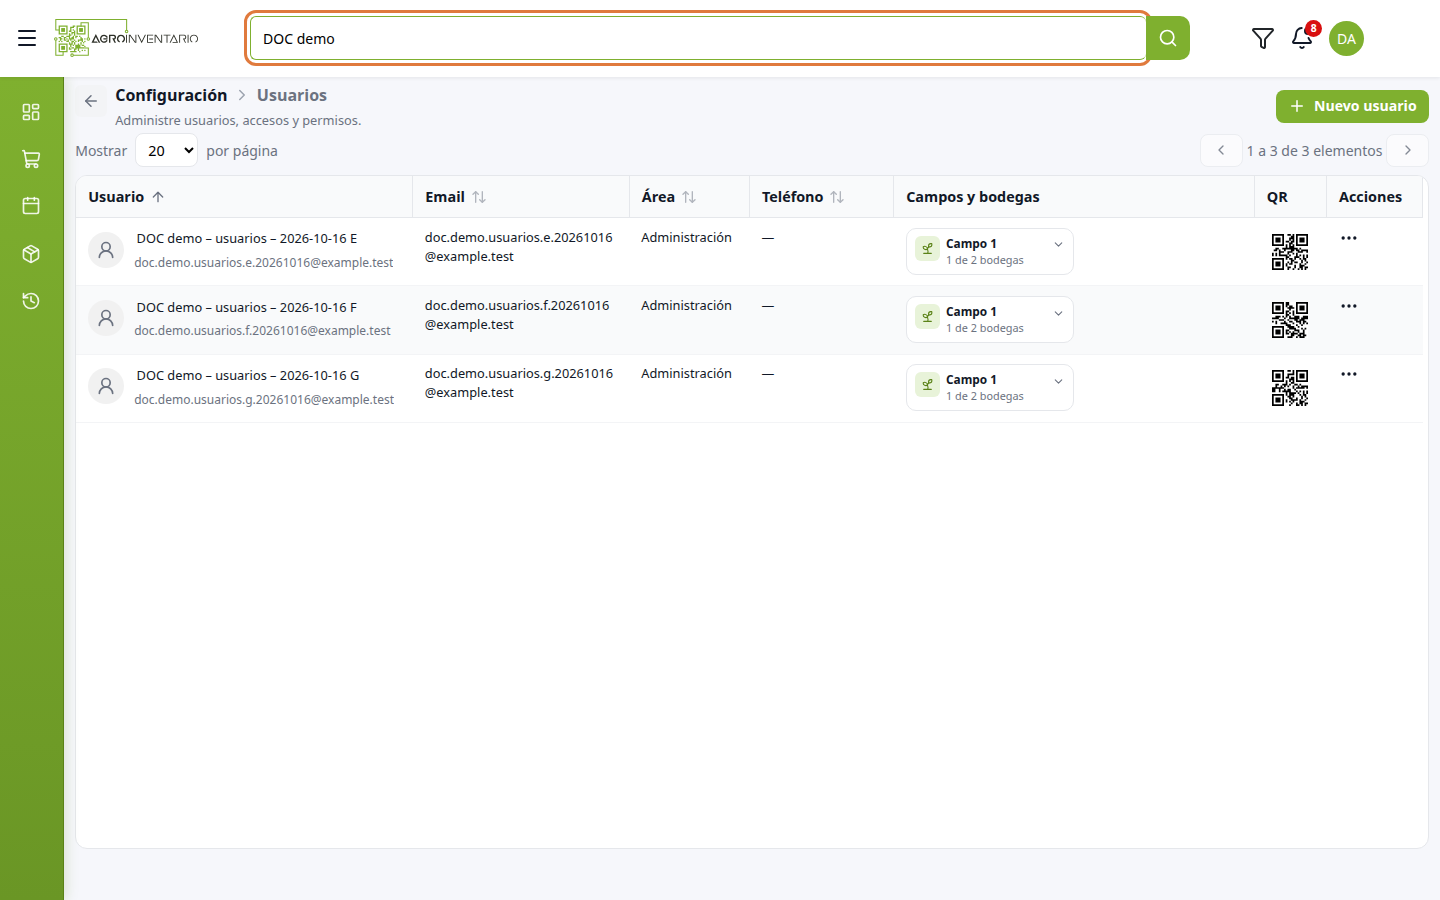Image resolution: width=1440 pixels, height=900 pixels.
Task: Click avatar icon of user G
Action: 106,386
